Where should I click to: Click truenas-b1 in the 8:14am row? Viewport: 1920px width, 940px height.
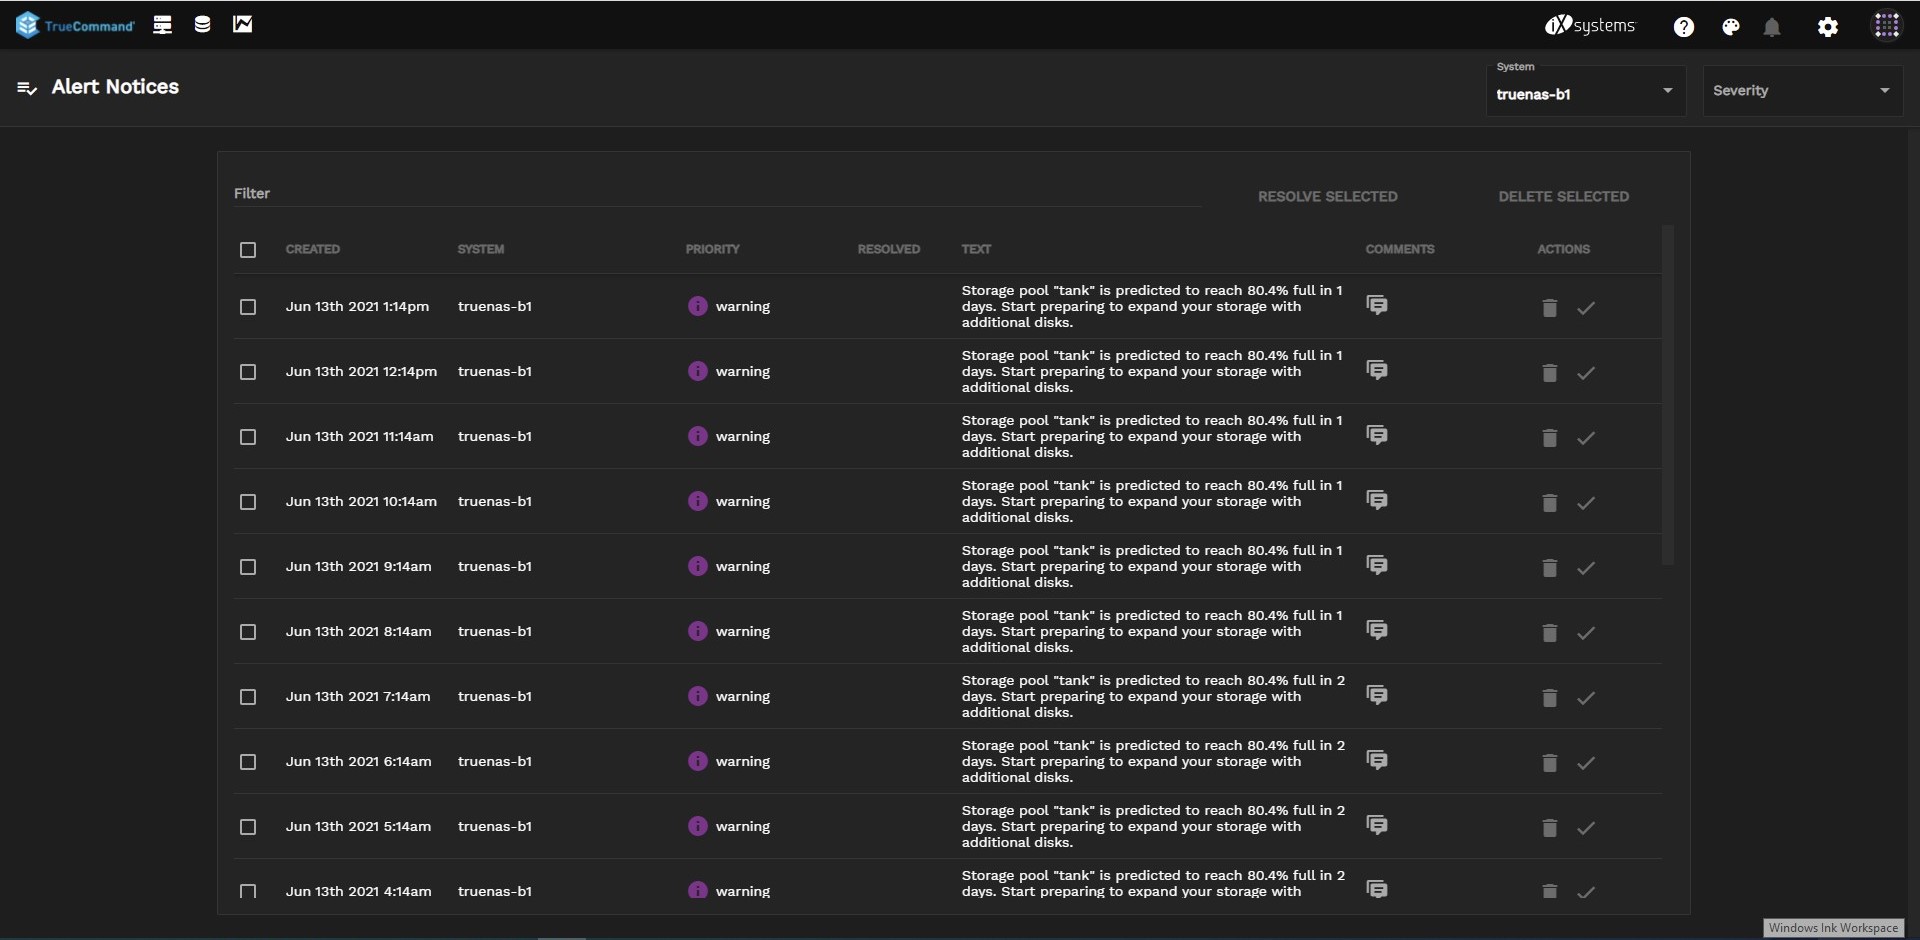pos(495,631)
